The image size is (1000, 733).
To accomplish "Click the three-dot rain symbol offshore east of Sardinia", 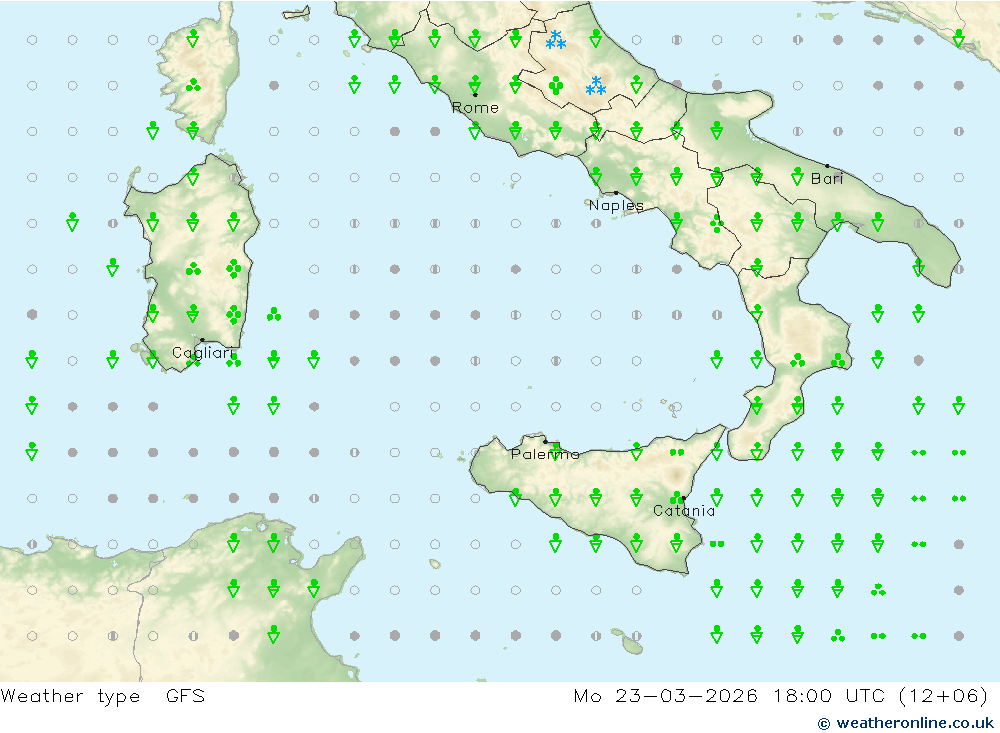I will 274,315.
